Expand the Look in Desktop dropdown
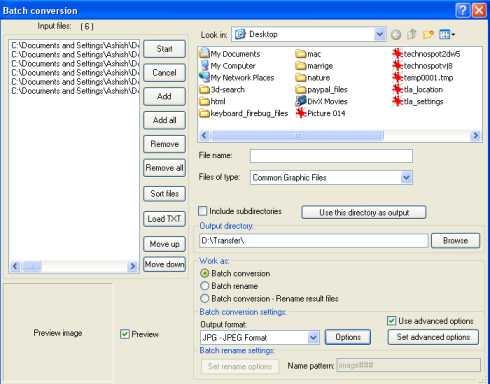This screenshot has width=490, height=384. click(380, 34)
